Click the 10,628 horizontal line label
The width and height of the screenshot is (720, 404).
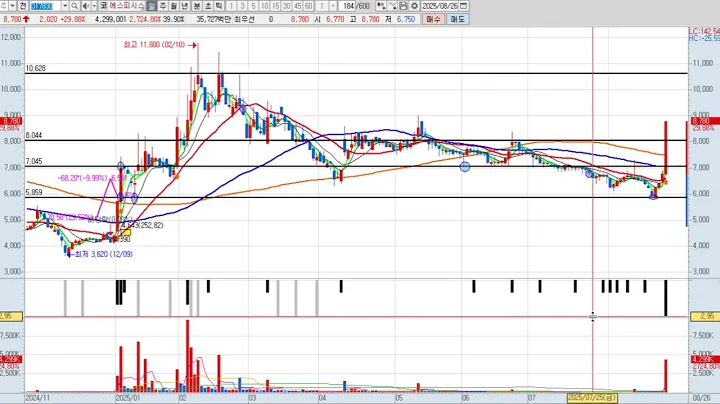point(36,68)
